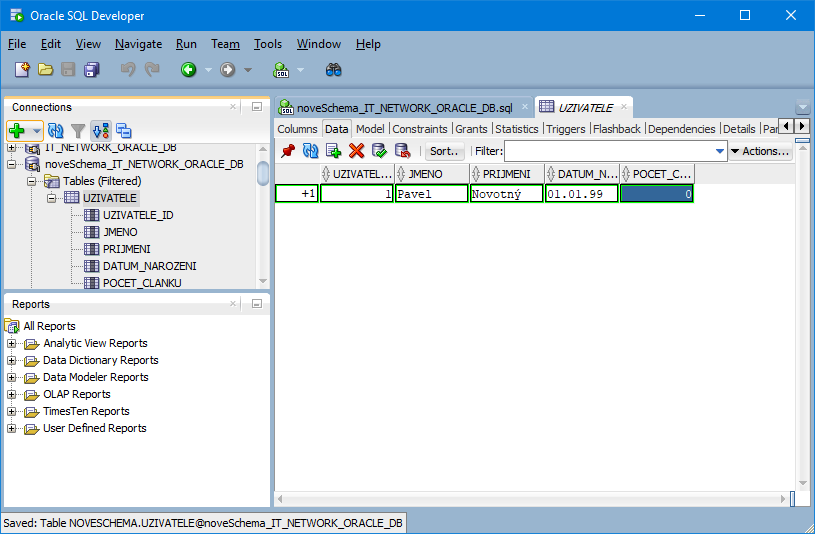The image size is (815, 534).
Task: Open the Navigate menu
Action: tap(138, 44)
